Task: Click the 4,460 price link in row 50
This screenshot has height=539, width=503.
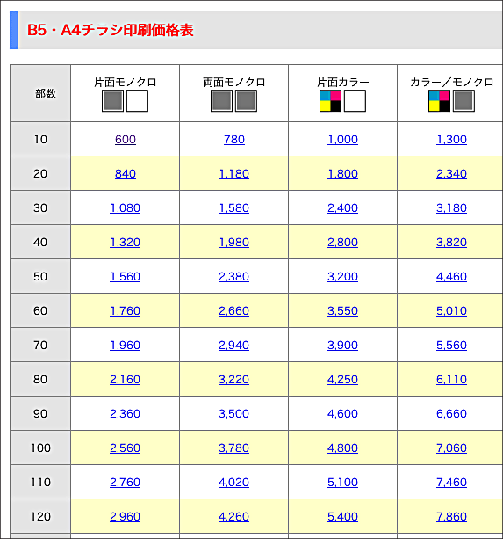Action: (x=451, y=276)
